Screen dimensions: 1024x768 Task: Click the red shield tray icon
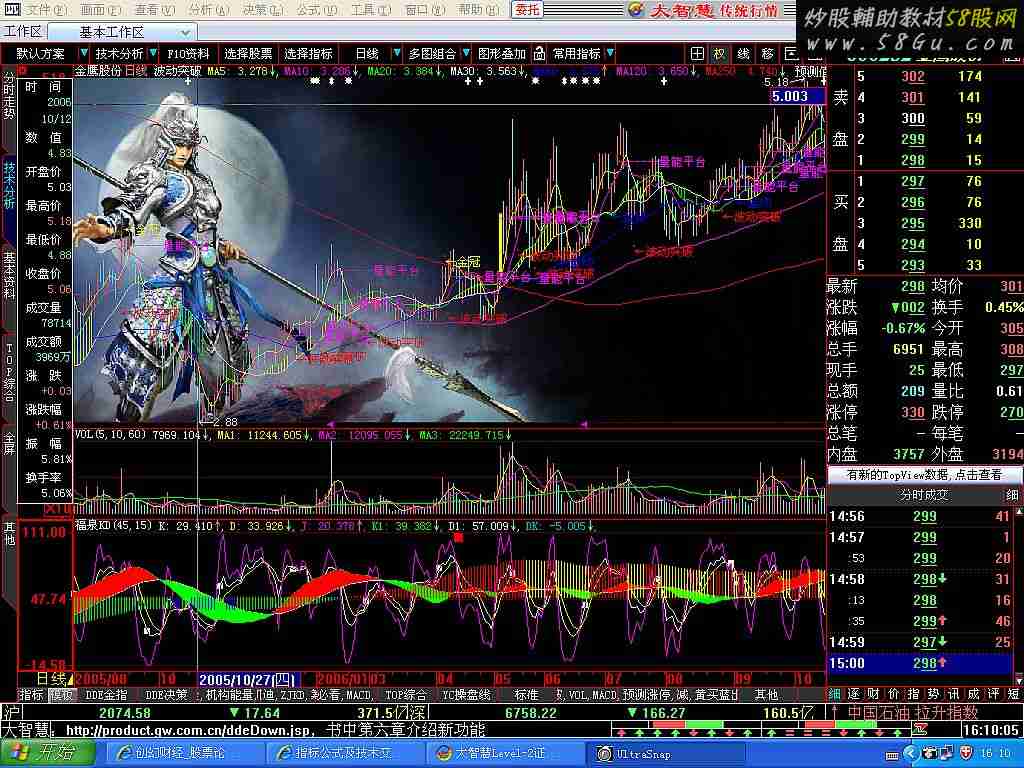(966, 753)
